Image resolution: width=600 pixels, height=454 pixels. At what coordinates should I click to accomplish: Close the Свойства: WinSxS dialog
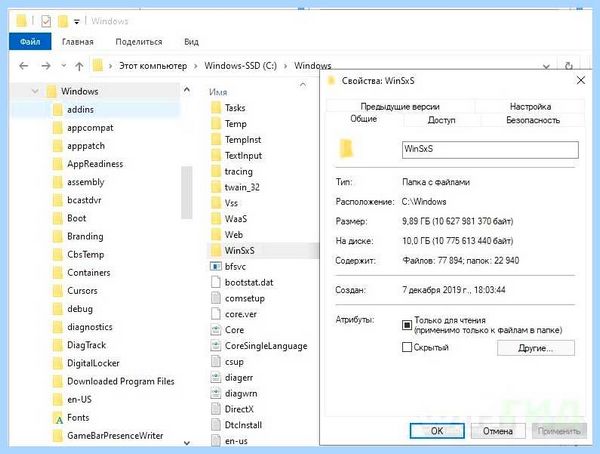click(581, 80)
